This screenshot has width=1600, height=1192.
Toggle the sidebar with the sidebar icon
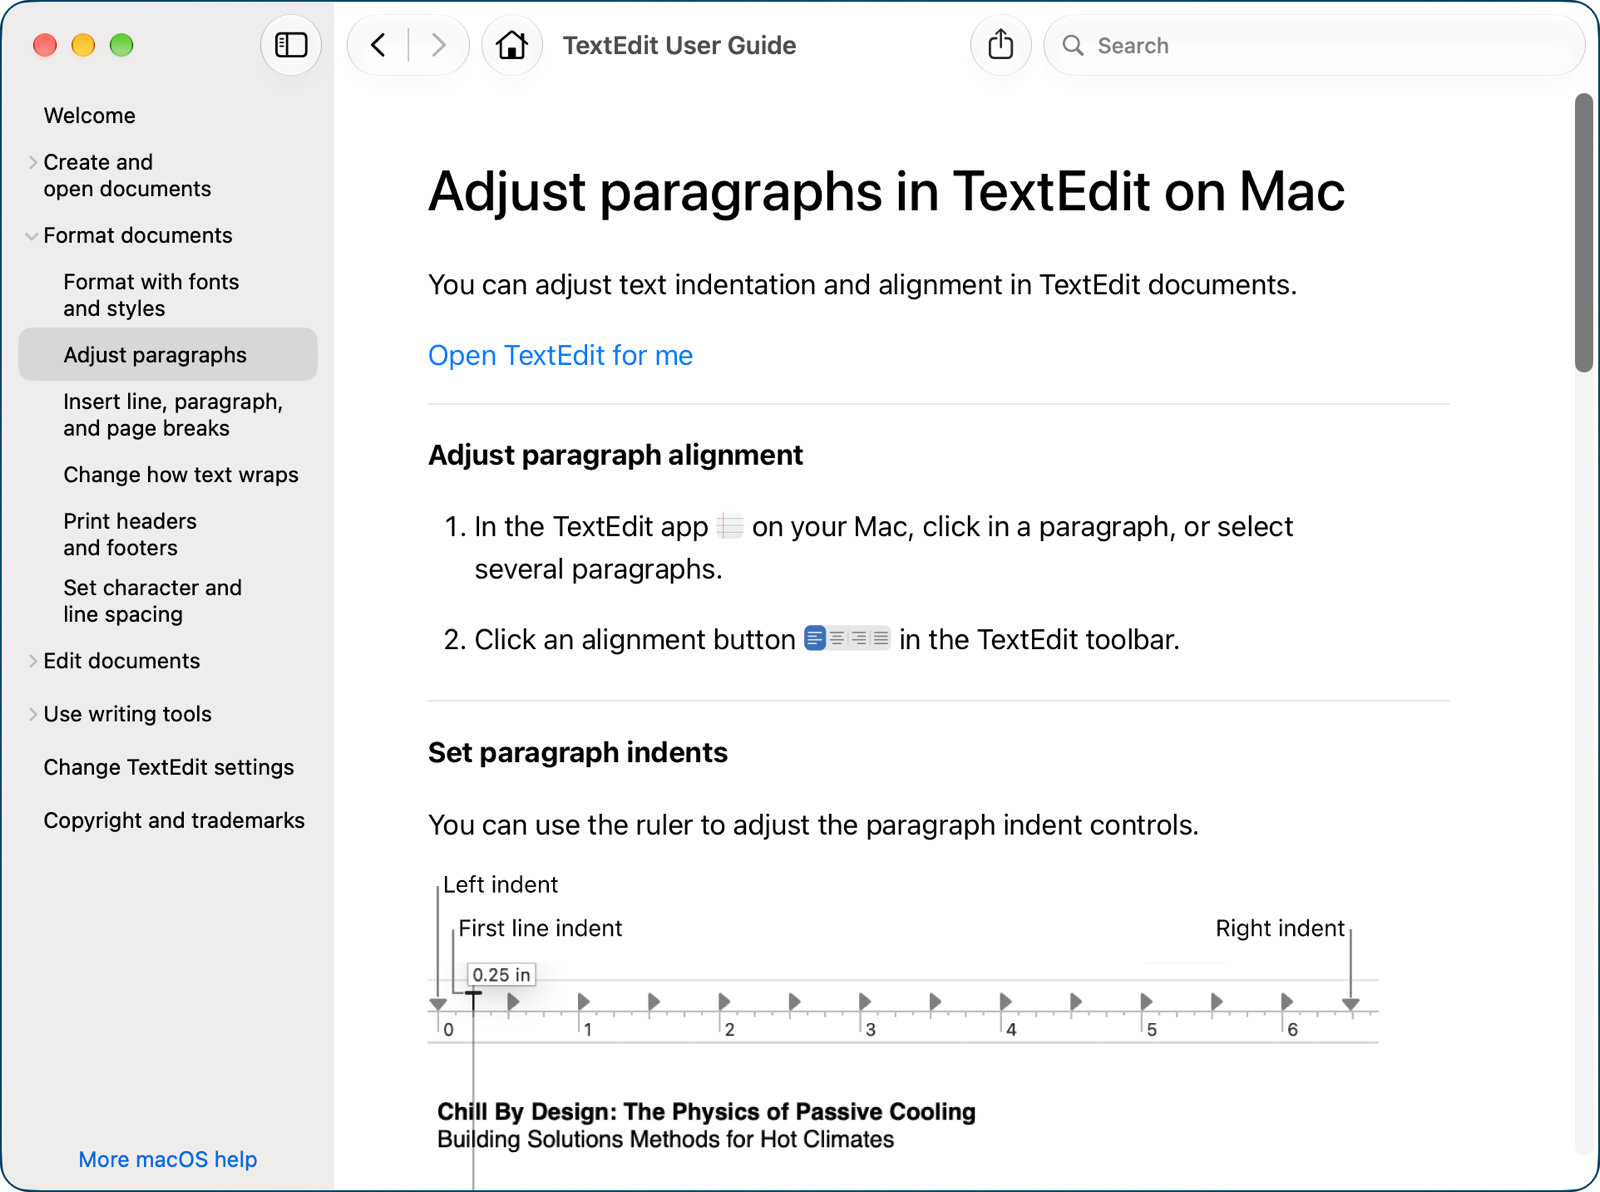click(291, 45)
